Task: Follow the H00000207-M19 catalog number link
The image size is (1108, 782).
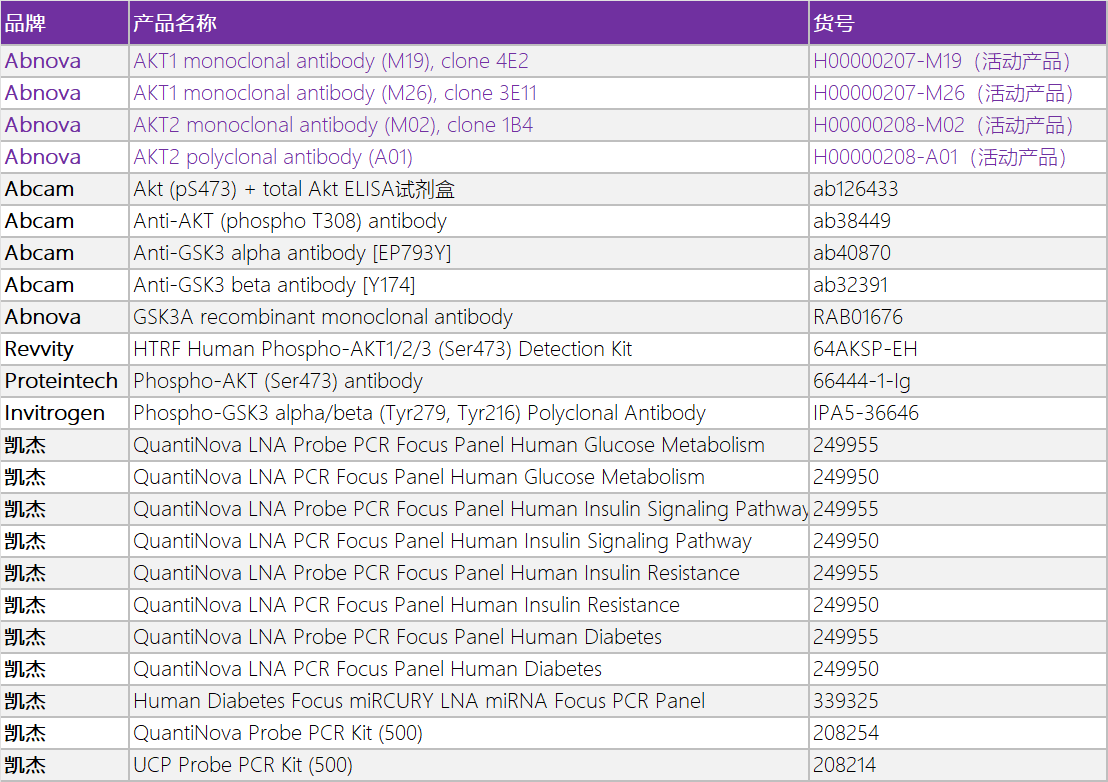Action: click(942, 61)
